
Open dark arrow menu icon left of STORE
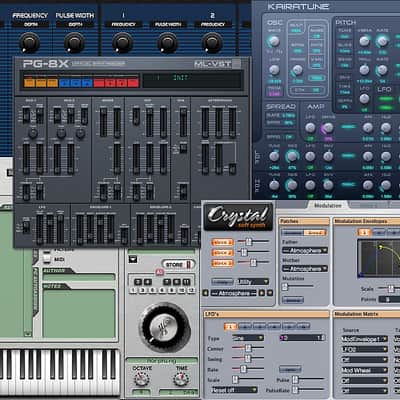pos(133,259)
